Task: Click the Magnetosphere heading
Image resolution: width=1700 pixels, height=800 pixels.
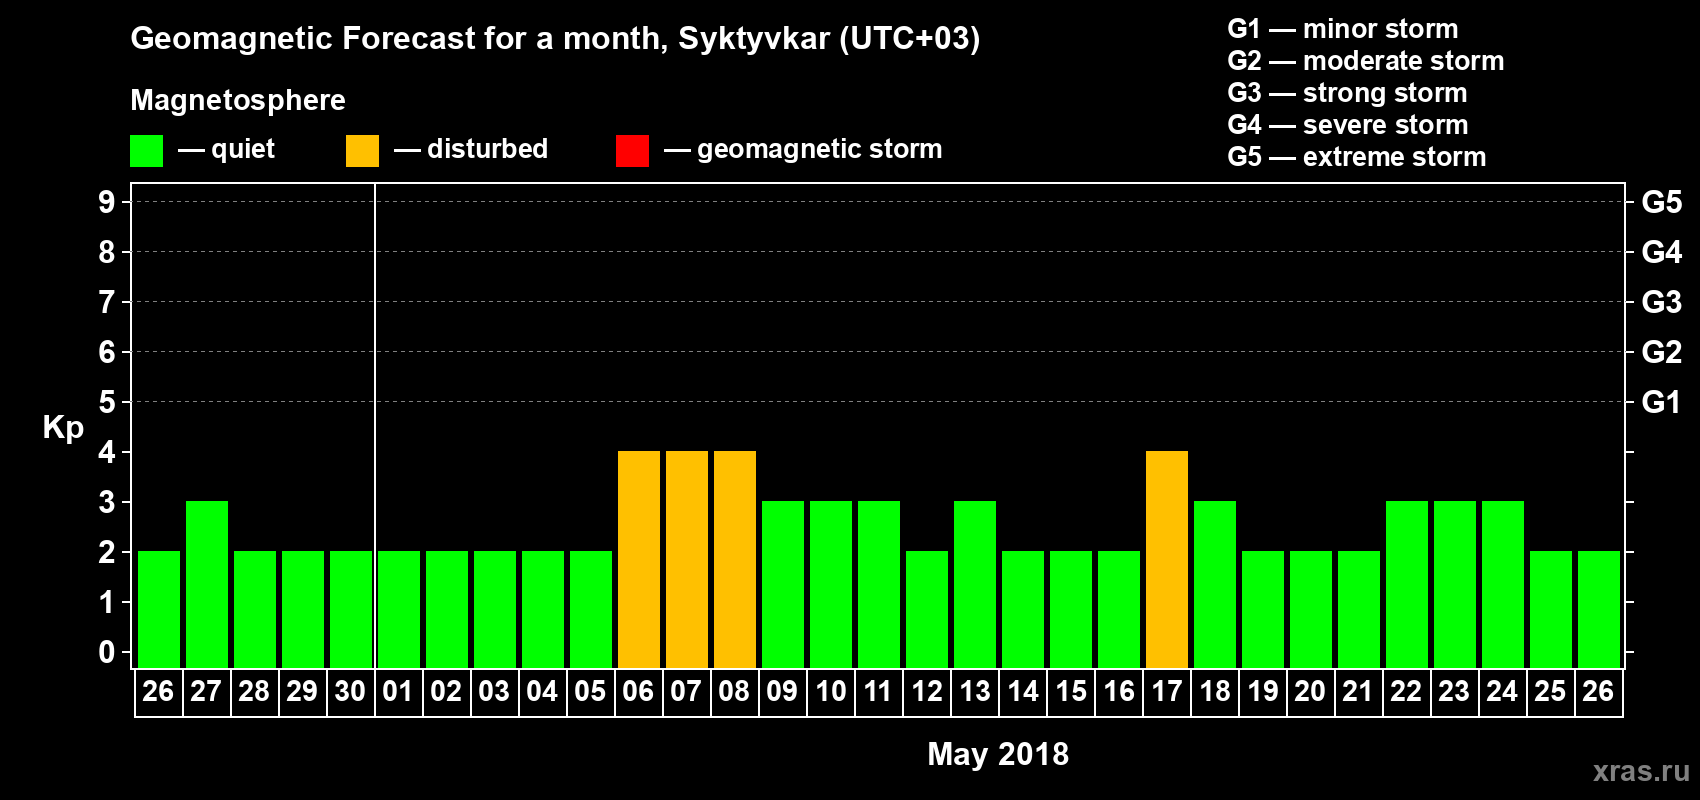Action: (238, 100)
